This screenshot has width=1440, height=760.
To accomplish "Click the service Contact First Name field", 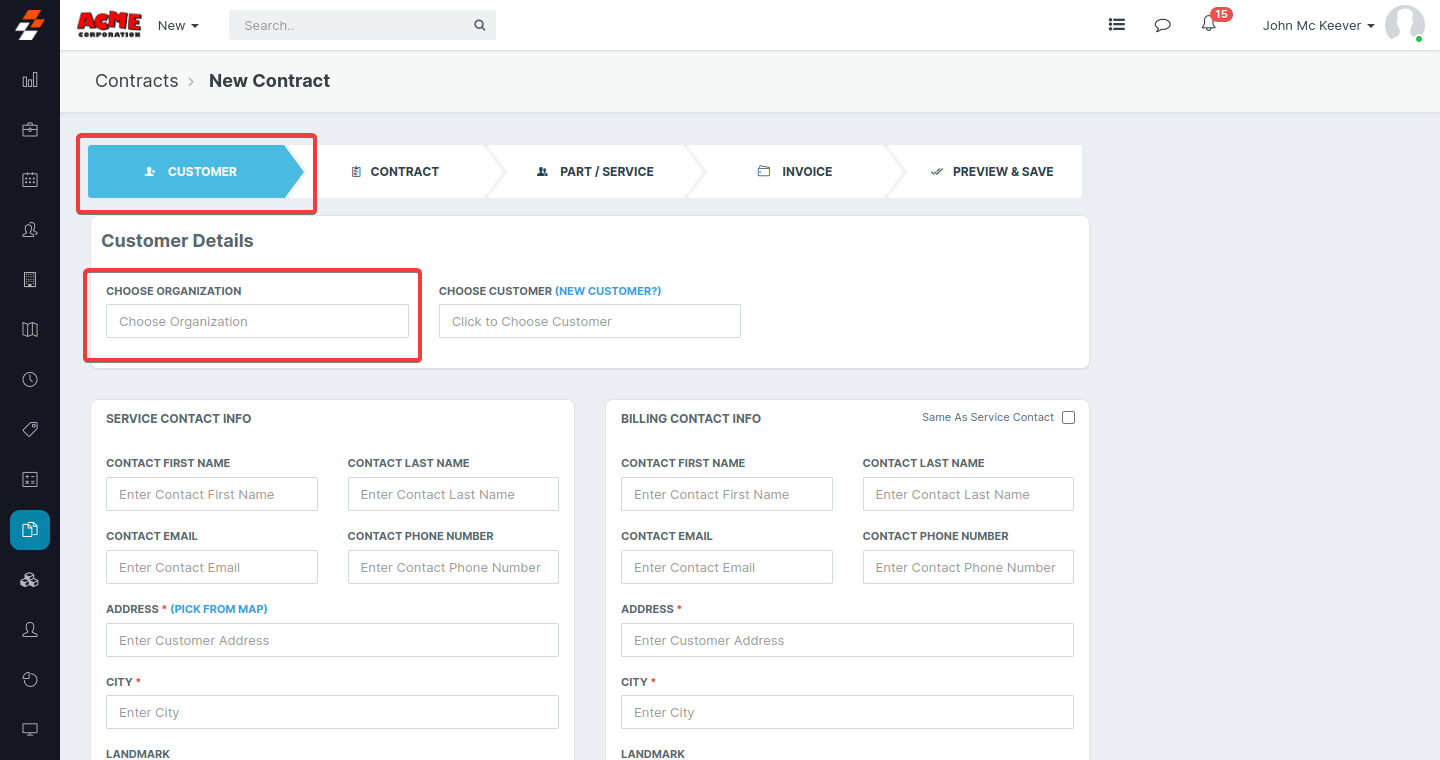I will pos(211,494).
